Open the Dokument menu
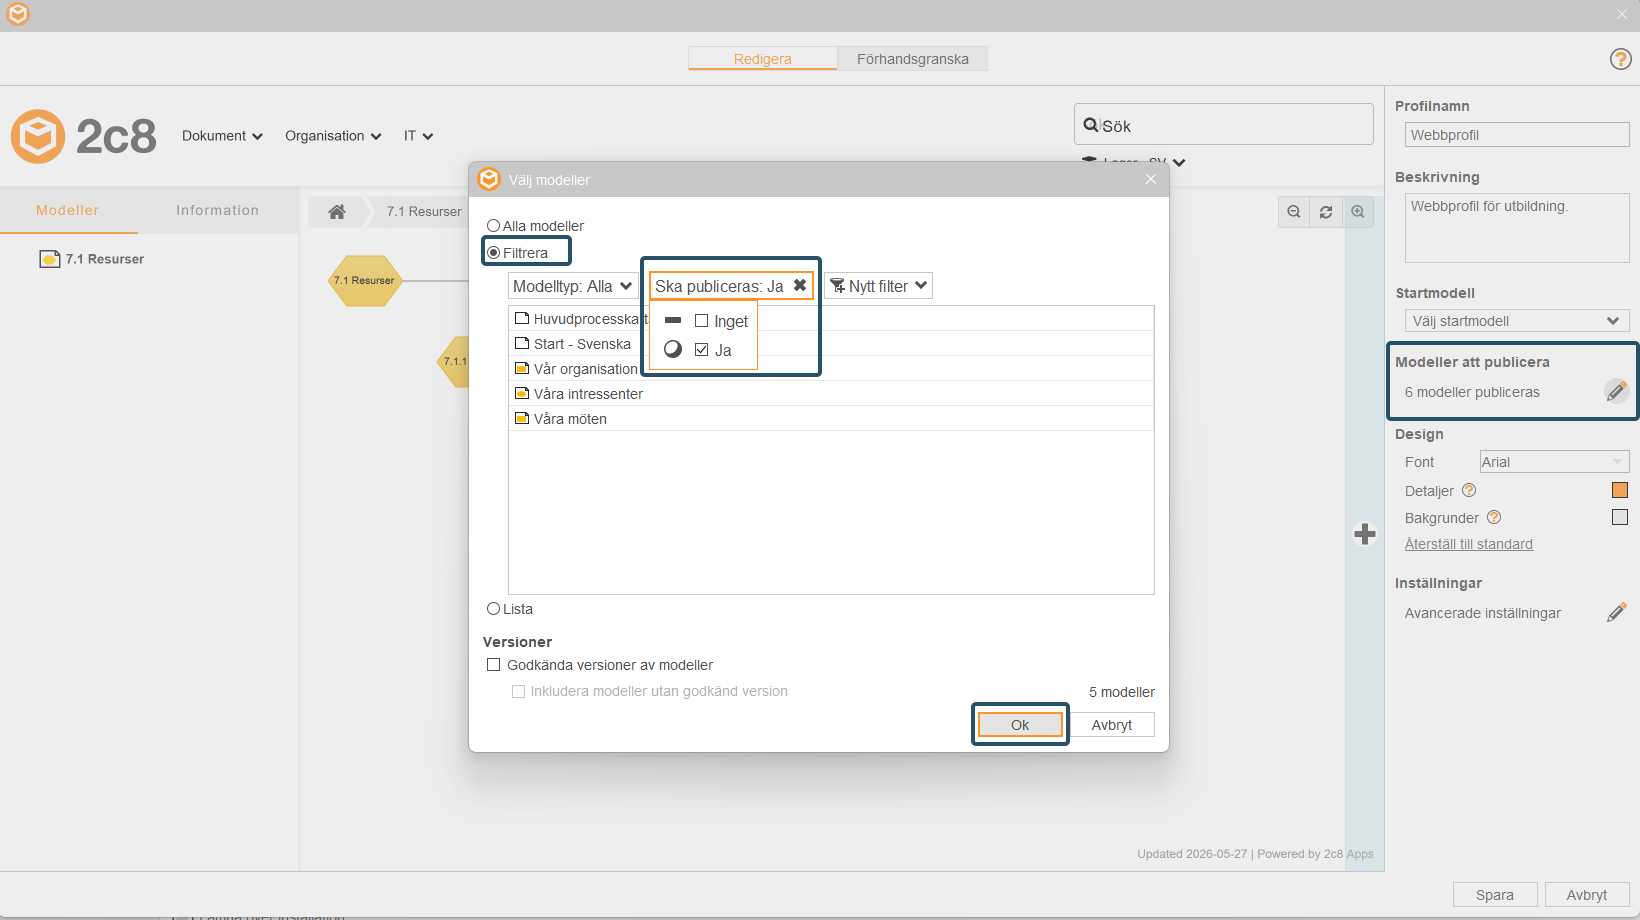This screenshot has width=1640, height=920. (x=222, y=136)
